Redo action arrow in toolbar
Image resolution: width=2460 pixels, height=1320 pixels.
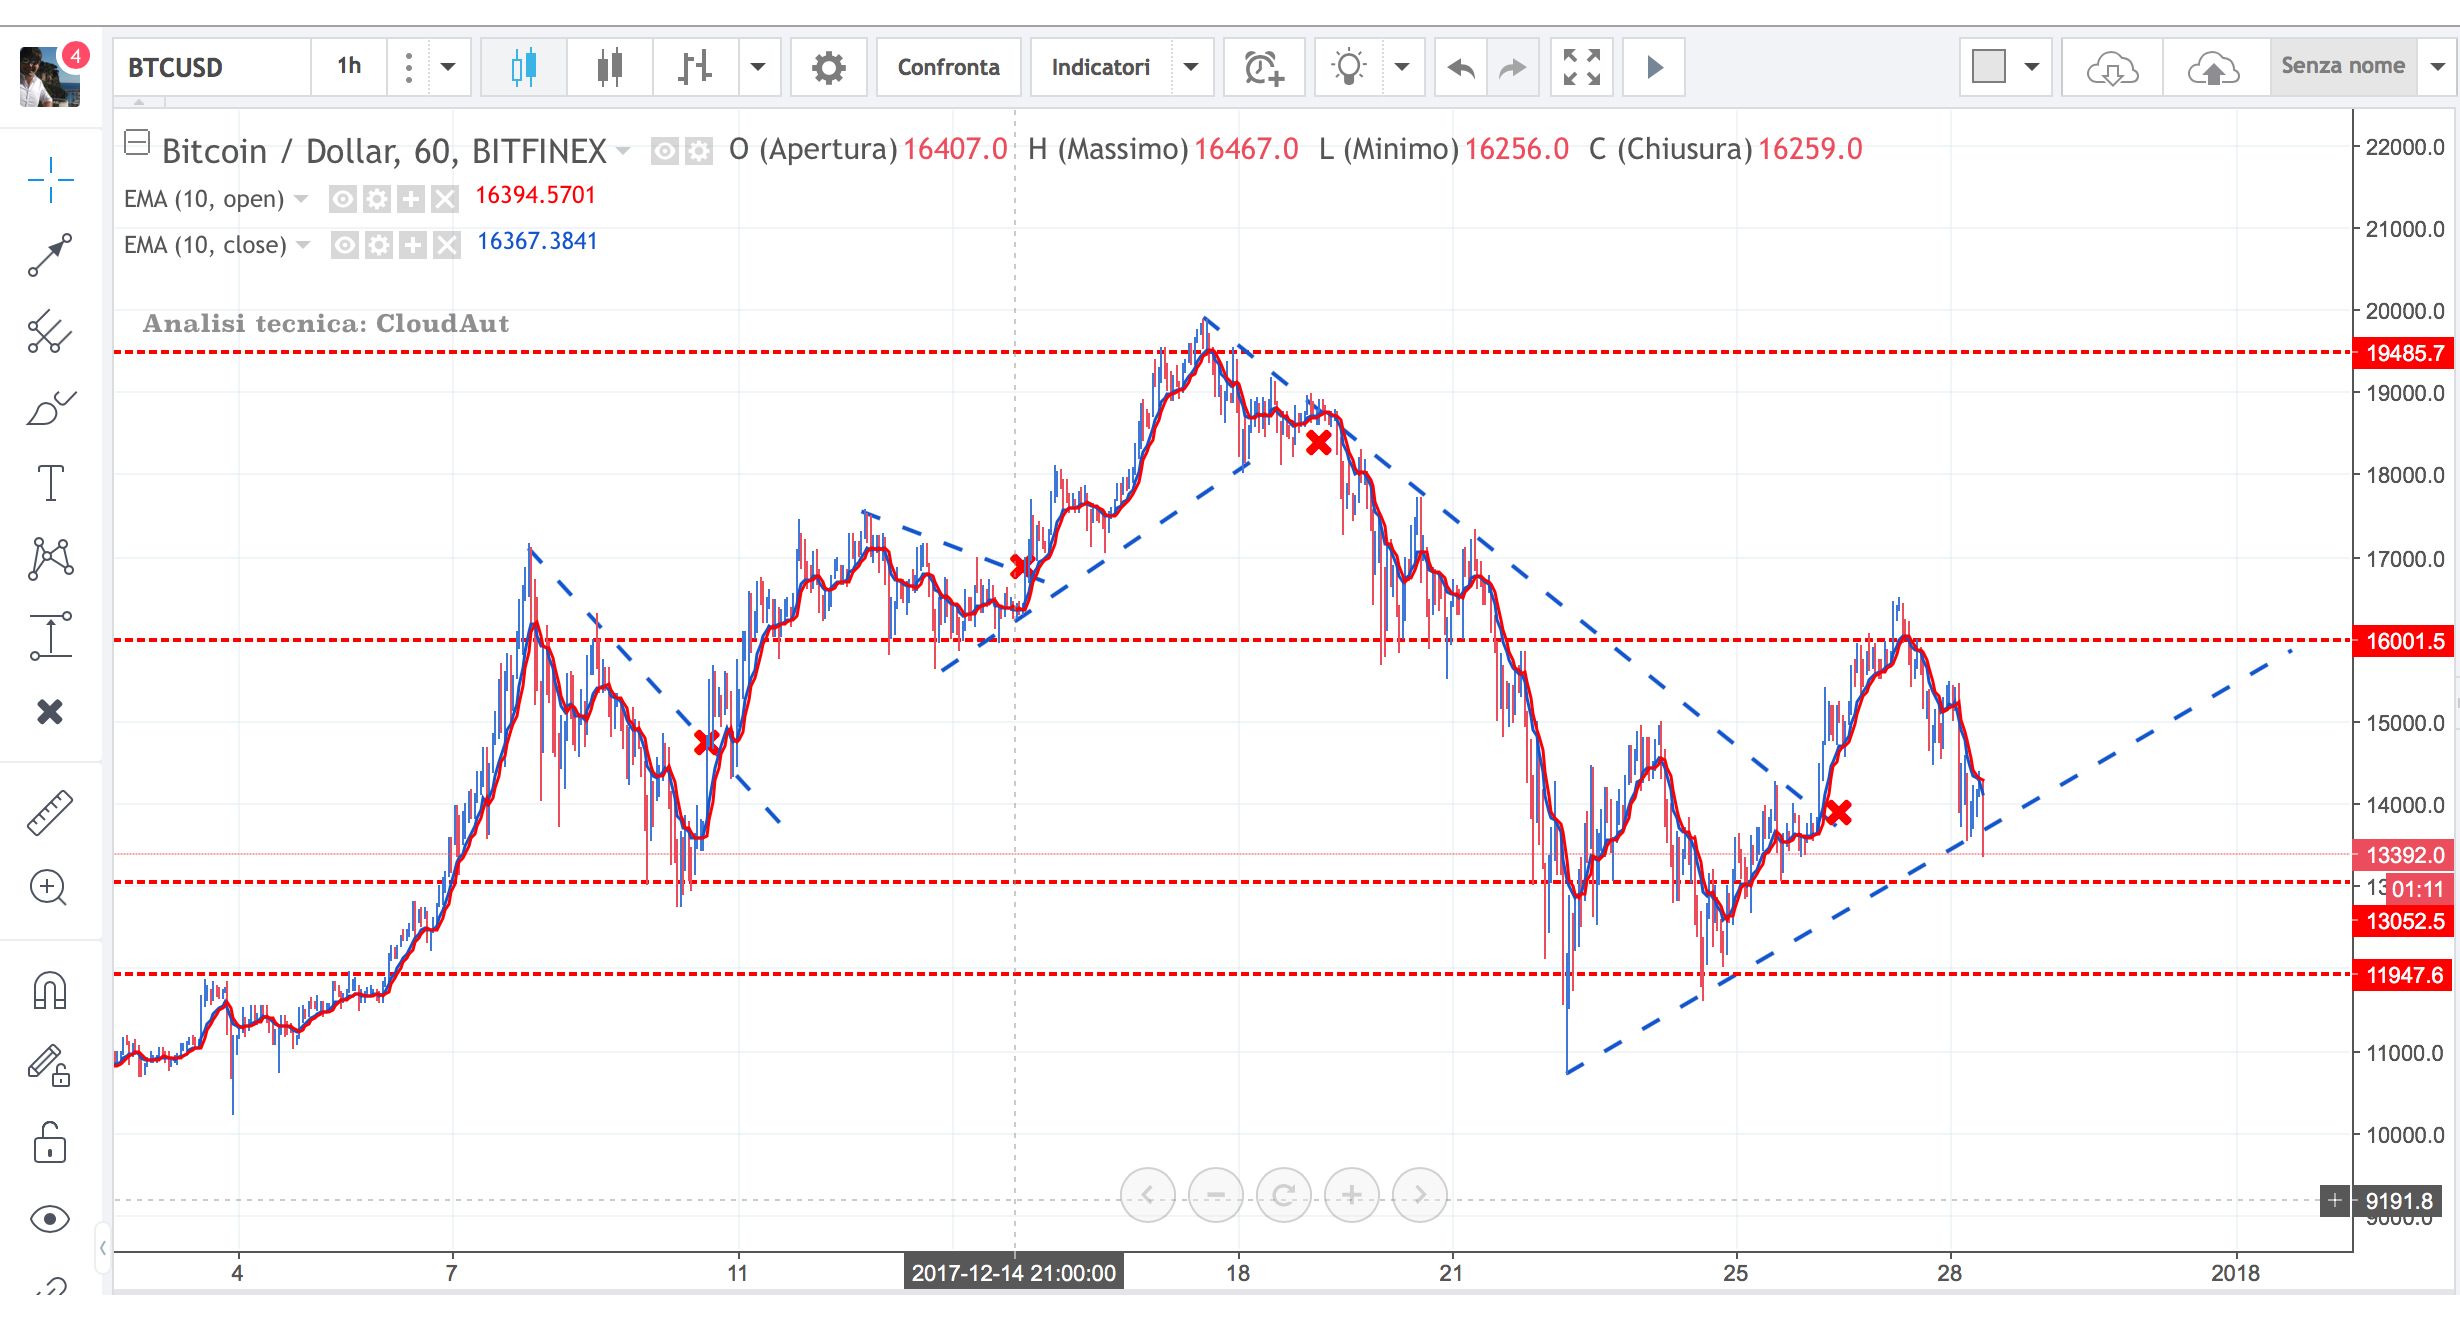coord(1513,67)
